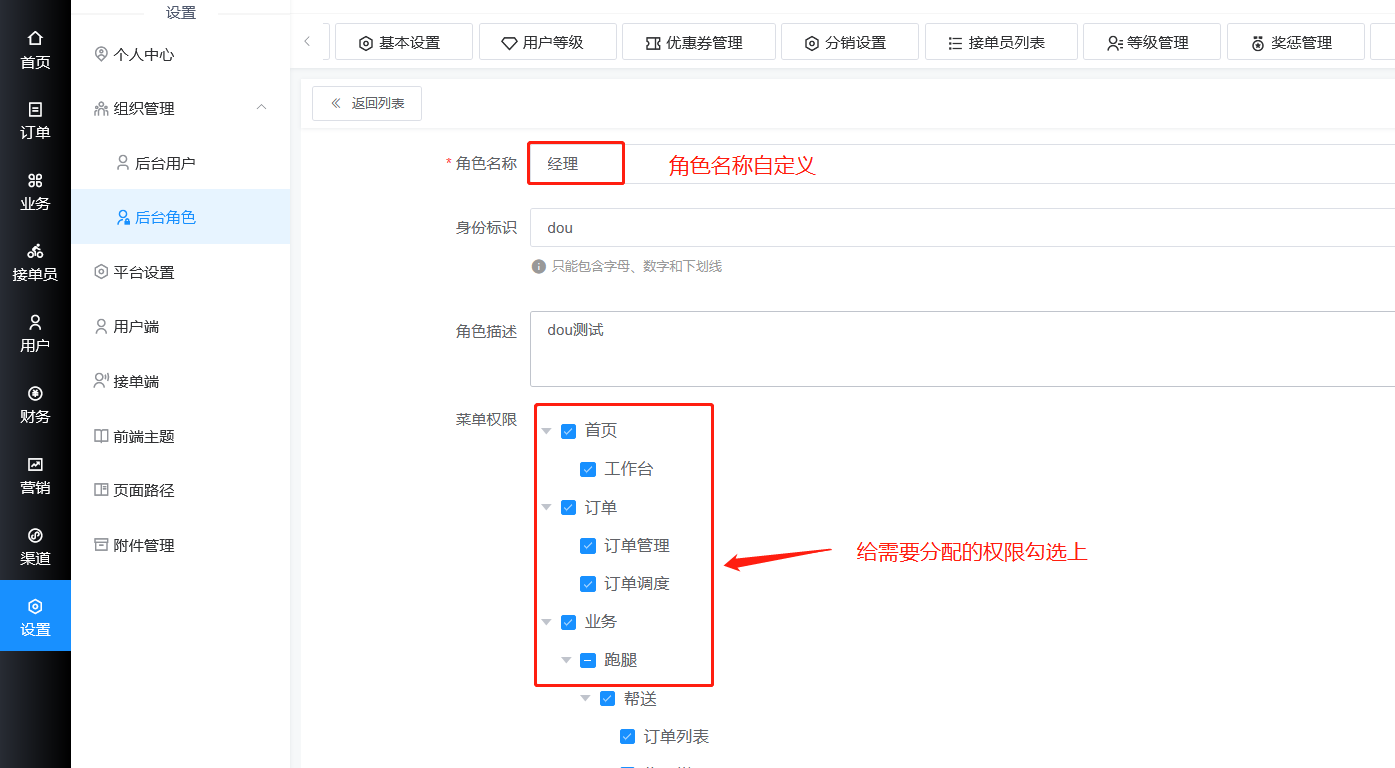Collapse the 订单 tree node arrow
This screenshot has width=1395, height=768.
(x=546, y=508)
